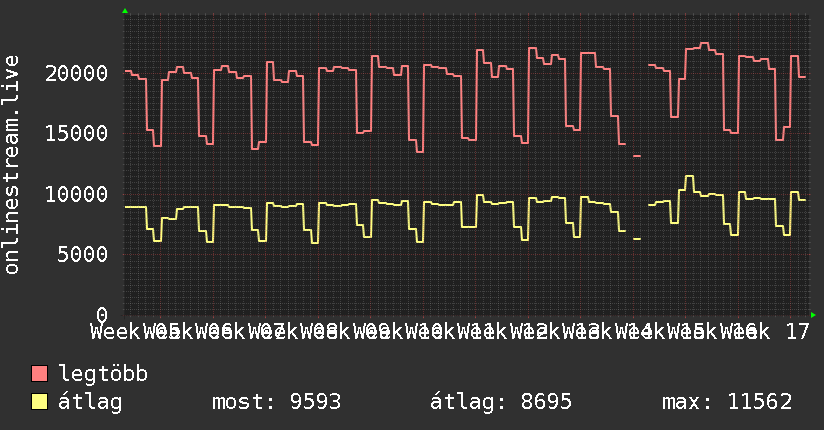Click the most: 9593 value

(276, 402)
